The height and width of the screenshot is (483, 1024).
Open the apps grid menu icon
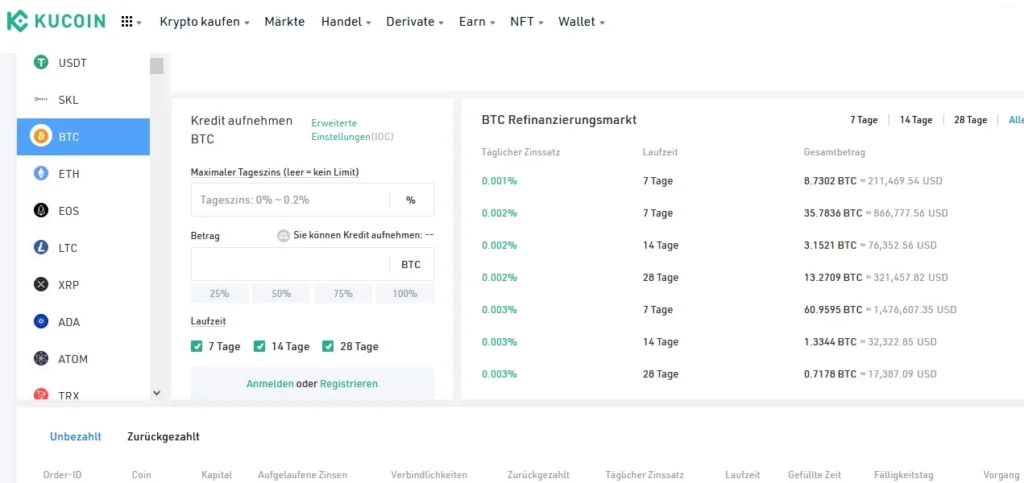click(127, 21)
